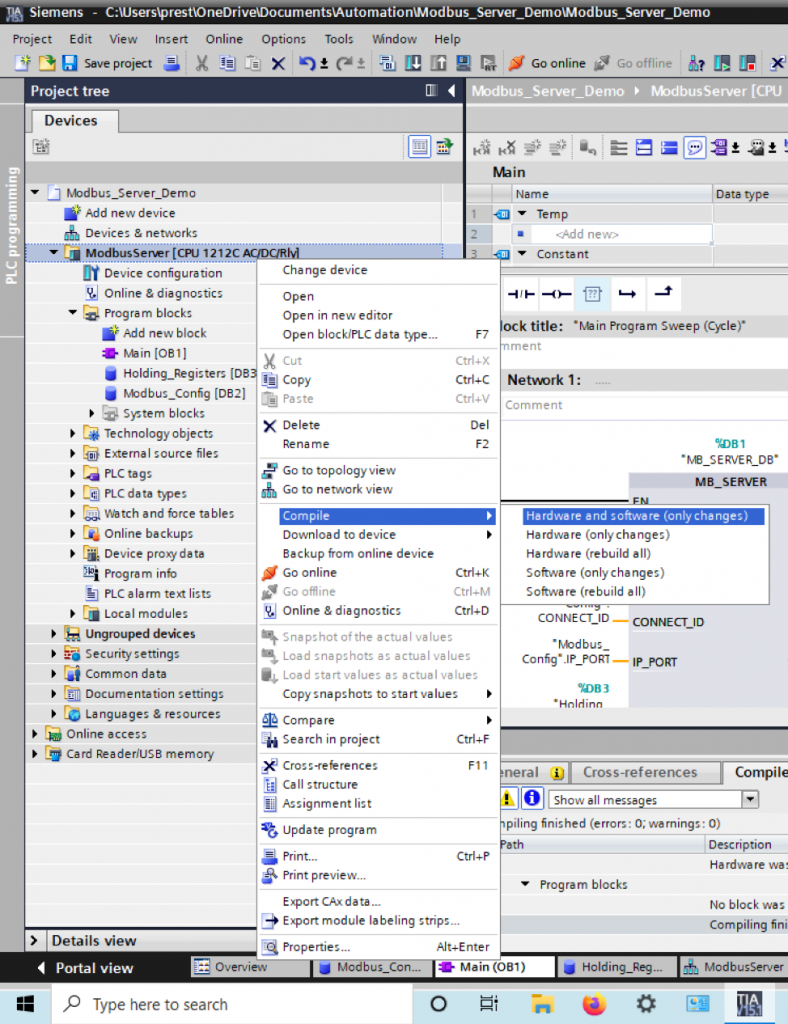Viewport: 788px width, 1024px height.
Task: Click the Start CPU toolbar icon
Action: 722,63
